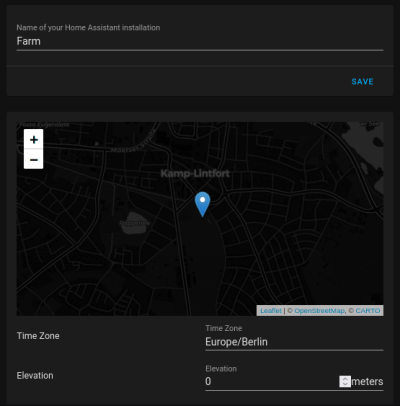
Task: Open the CARTO attribution link
Action: tap(368, 311)
